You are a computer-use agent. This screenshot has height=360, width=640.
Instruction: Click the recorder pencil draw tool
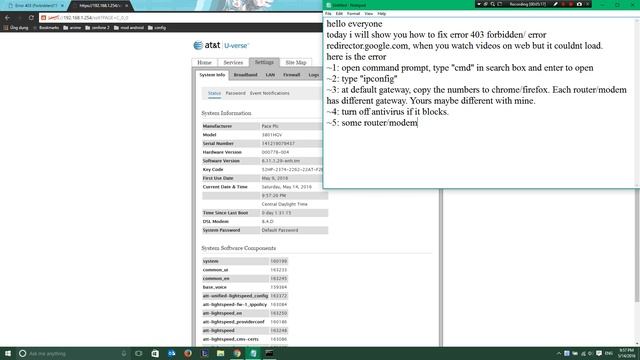click(x=556, y=4)
